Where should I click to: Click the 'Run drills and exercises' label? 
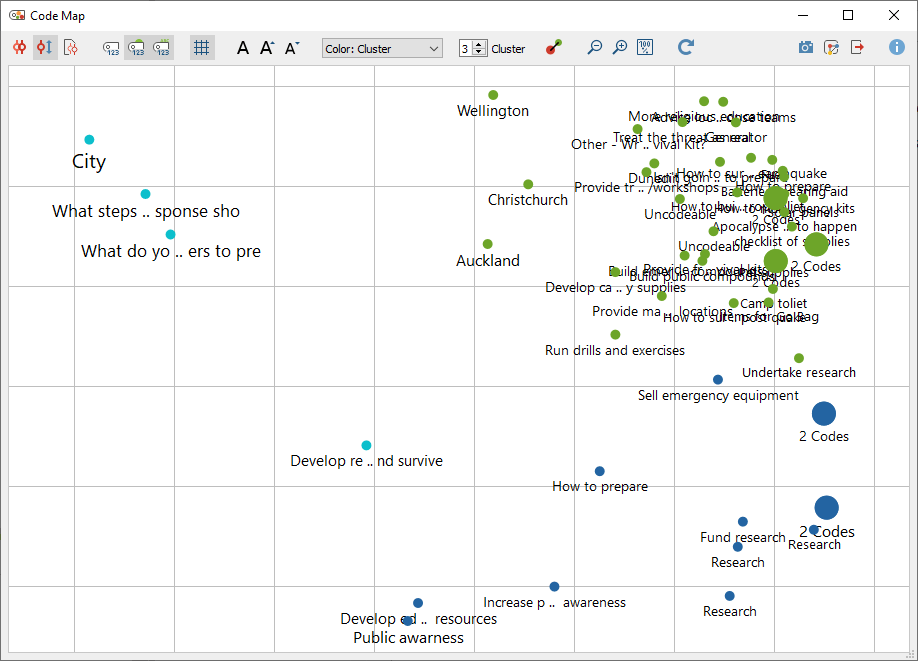615,350
